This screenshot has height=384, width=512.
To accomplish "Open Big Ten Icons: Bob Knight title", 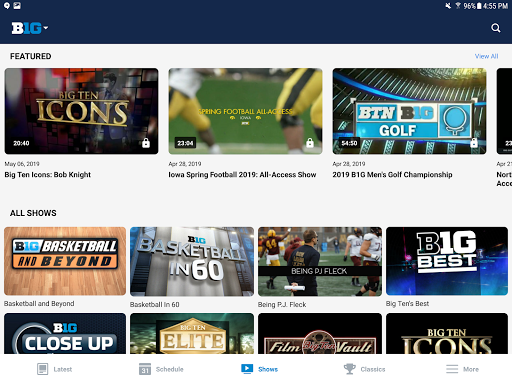I will point(48,175).
